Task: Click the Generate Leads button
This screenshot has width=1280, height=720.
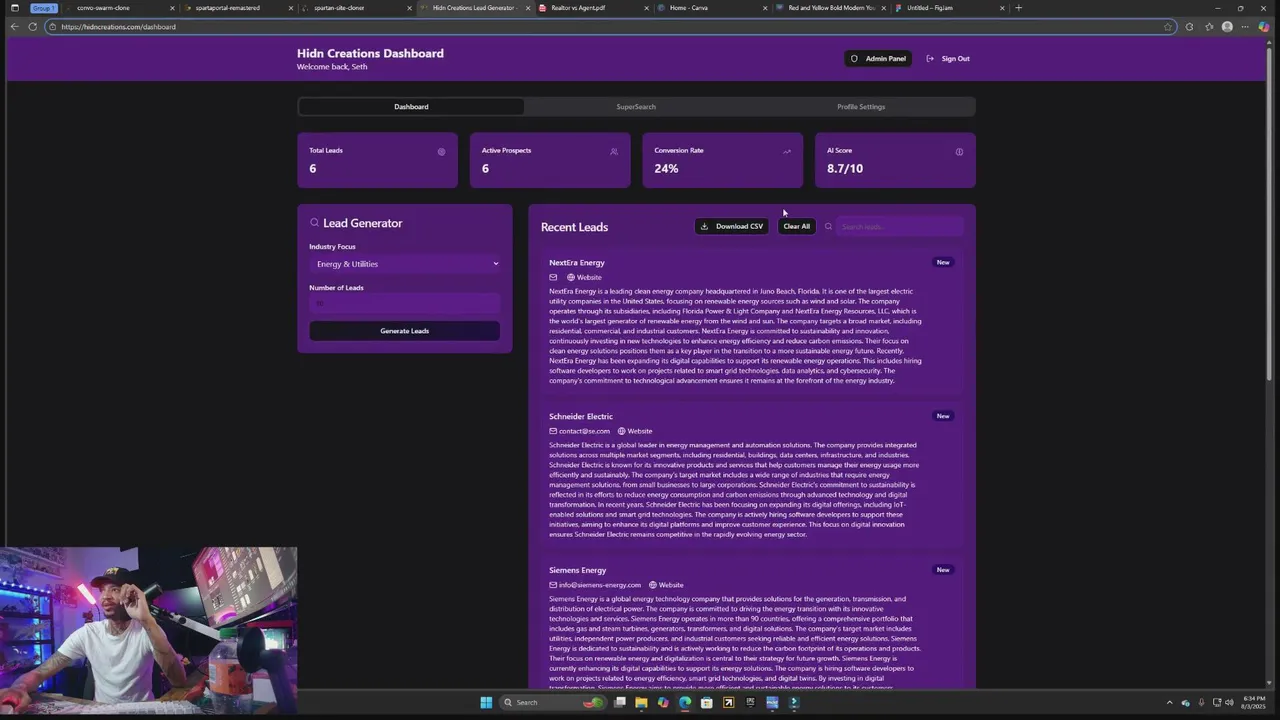Action: pos(404,331)
